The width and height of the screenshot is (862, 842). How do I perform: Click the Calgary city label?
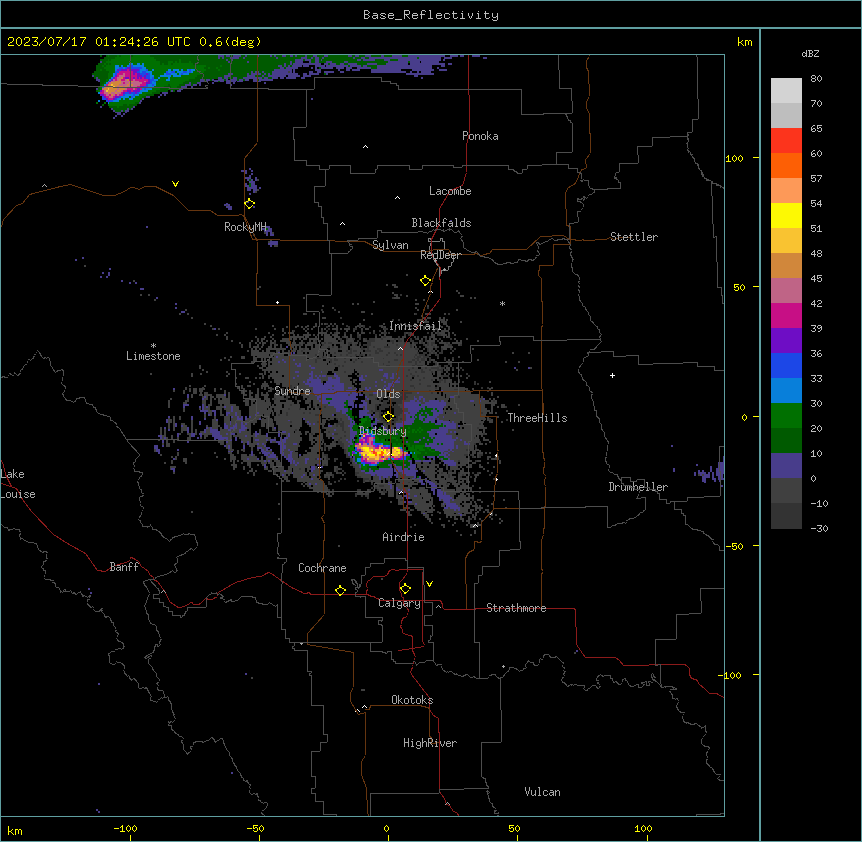pos(399,603)
